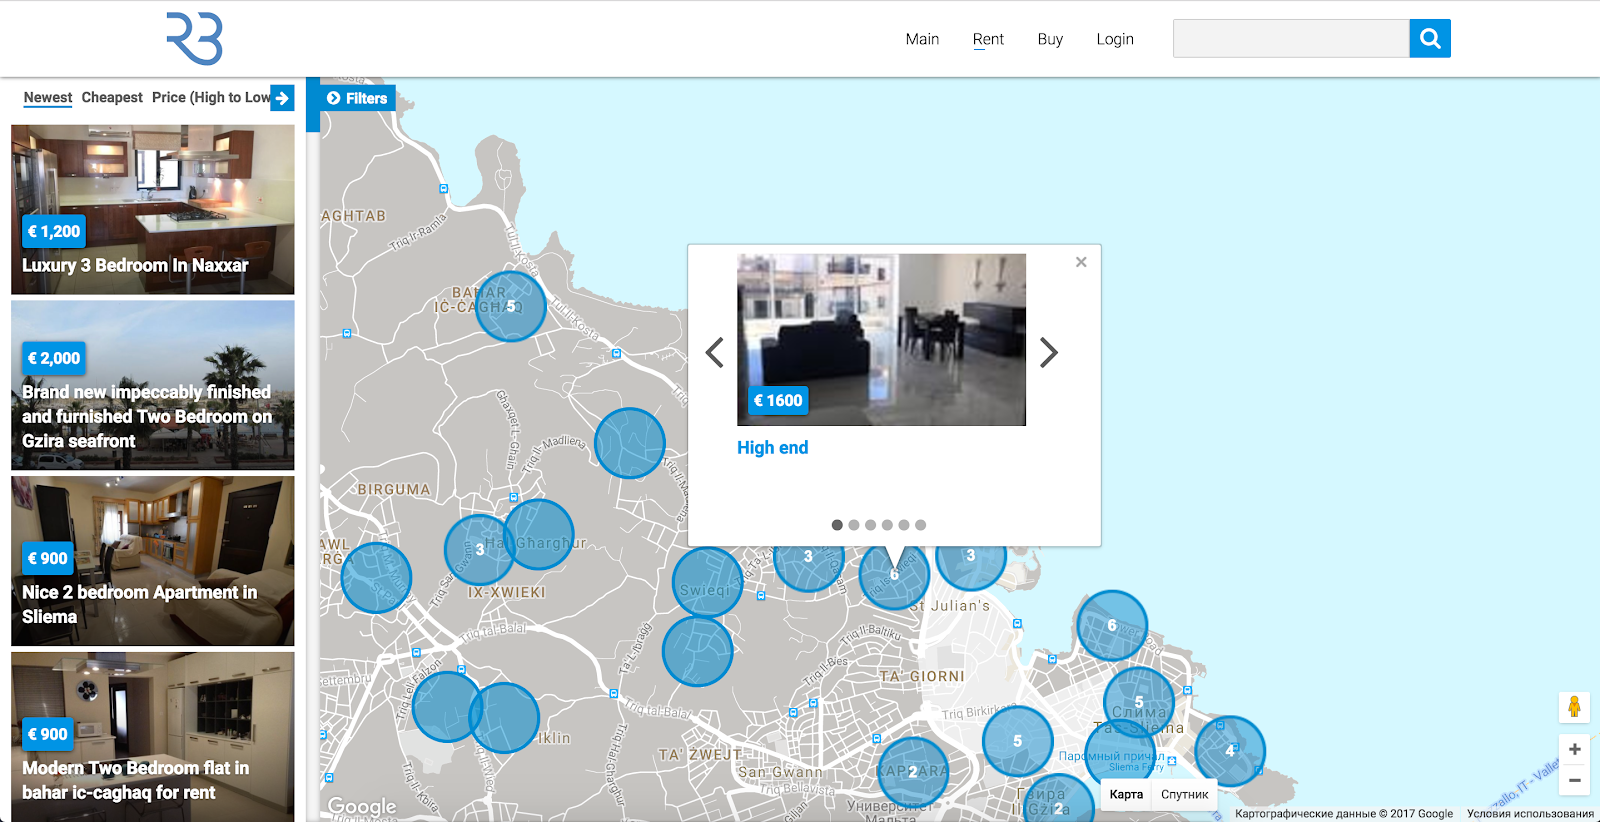
Task: Click the R3 site logo
Action: point(194,39)
